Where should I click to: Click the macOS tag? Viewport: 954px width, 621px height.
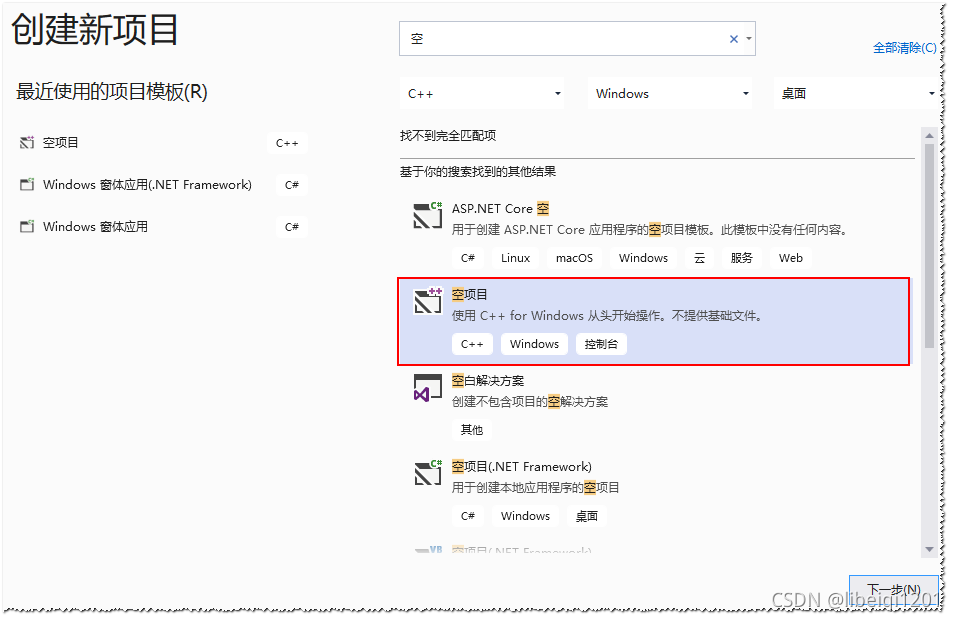(574, 258)
